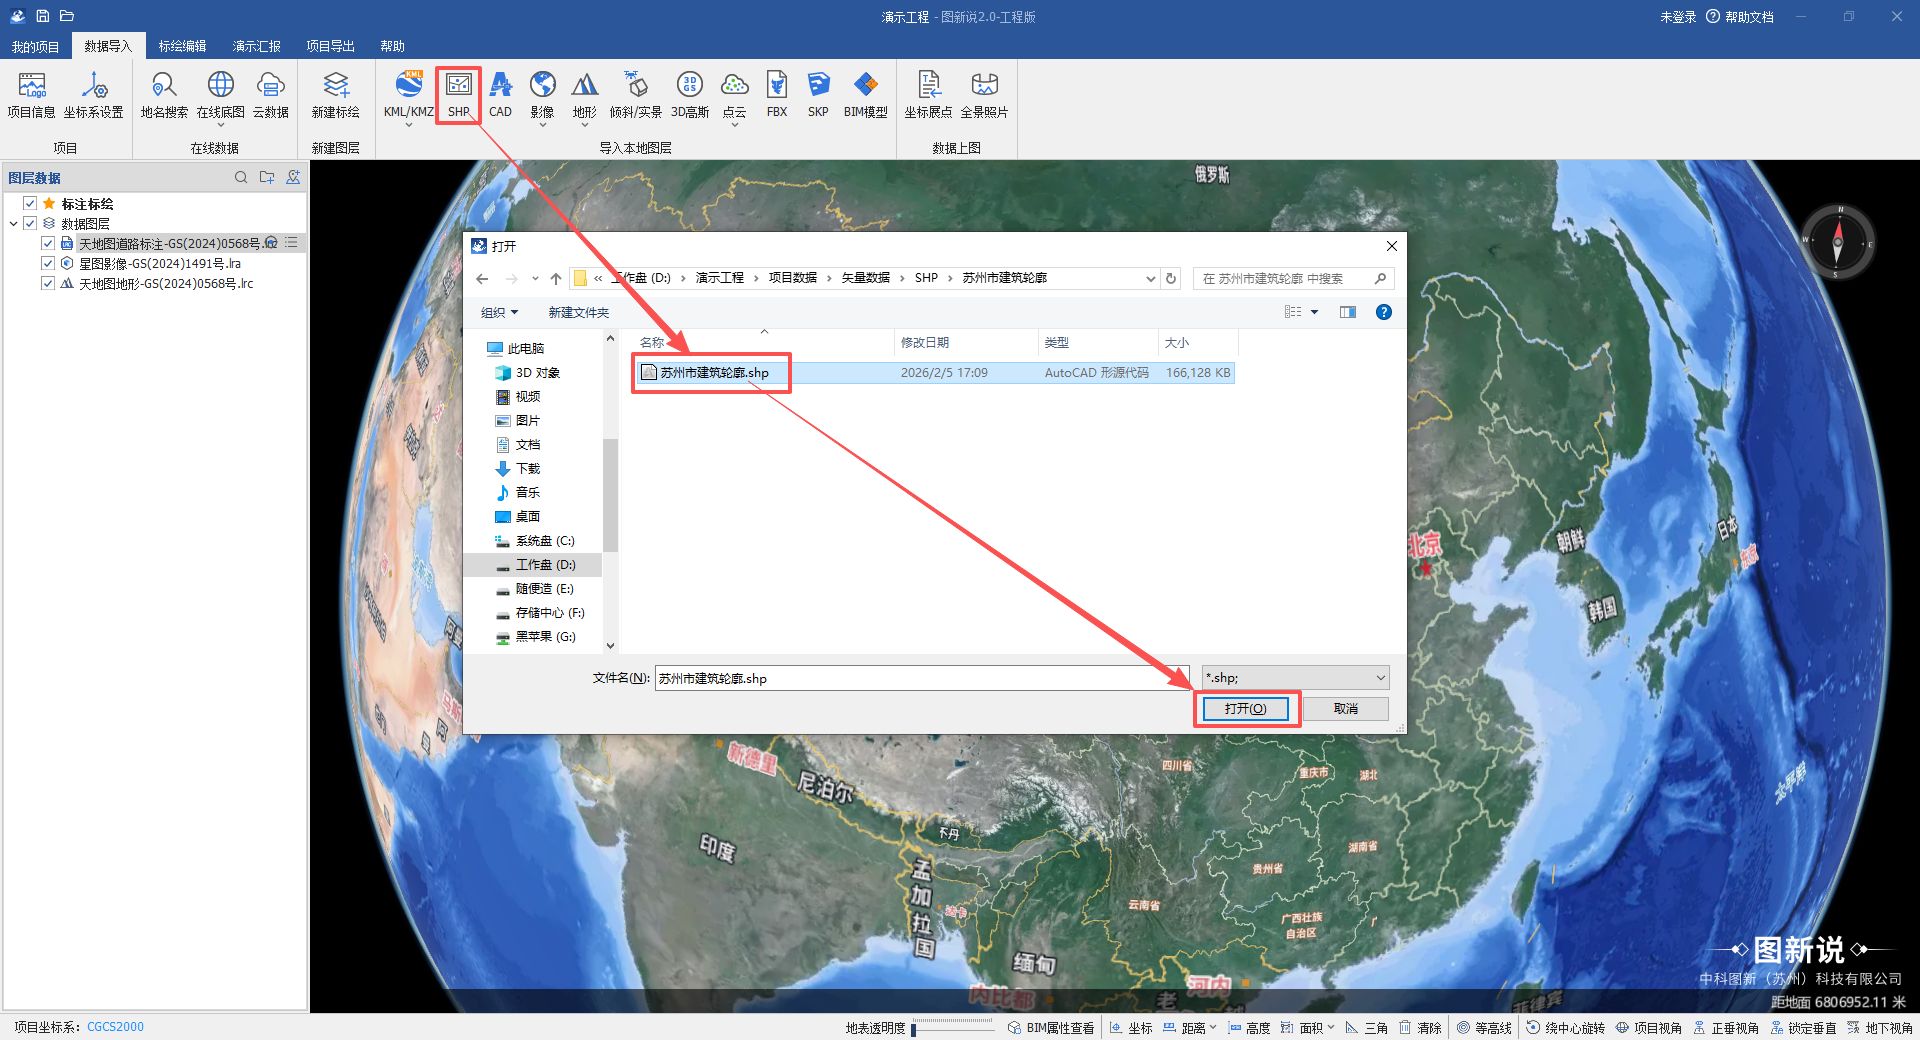
Task: Import a SHP shapefile layer
Action: 459,96
